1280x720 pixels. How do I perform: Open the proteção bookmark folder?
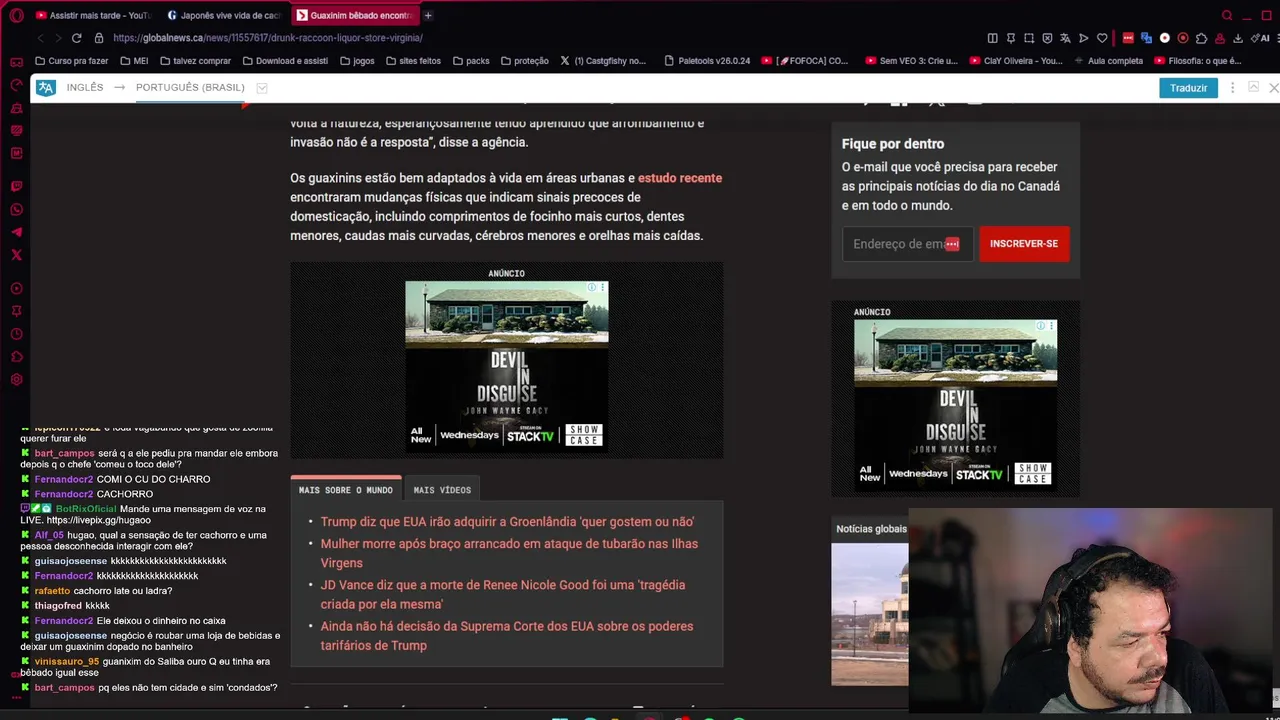click(524, 61)
